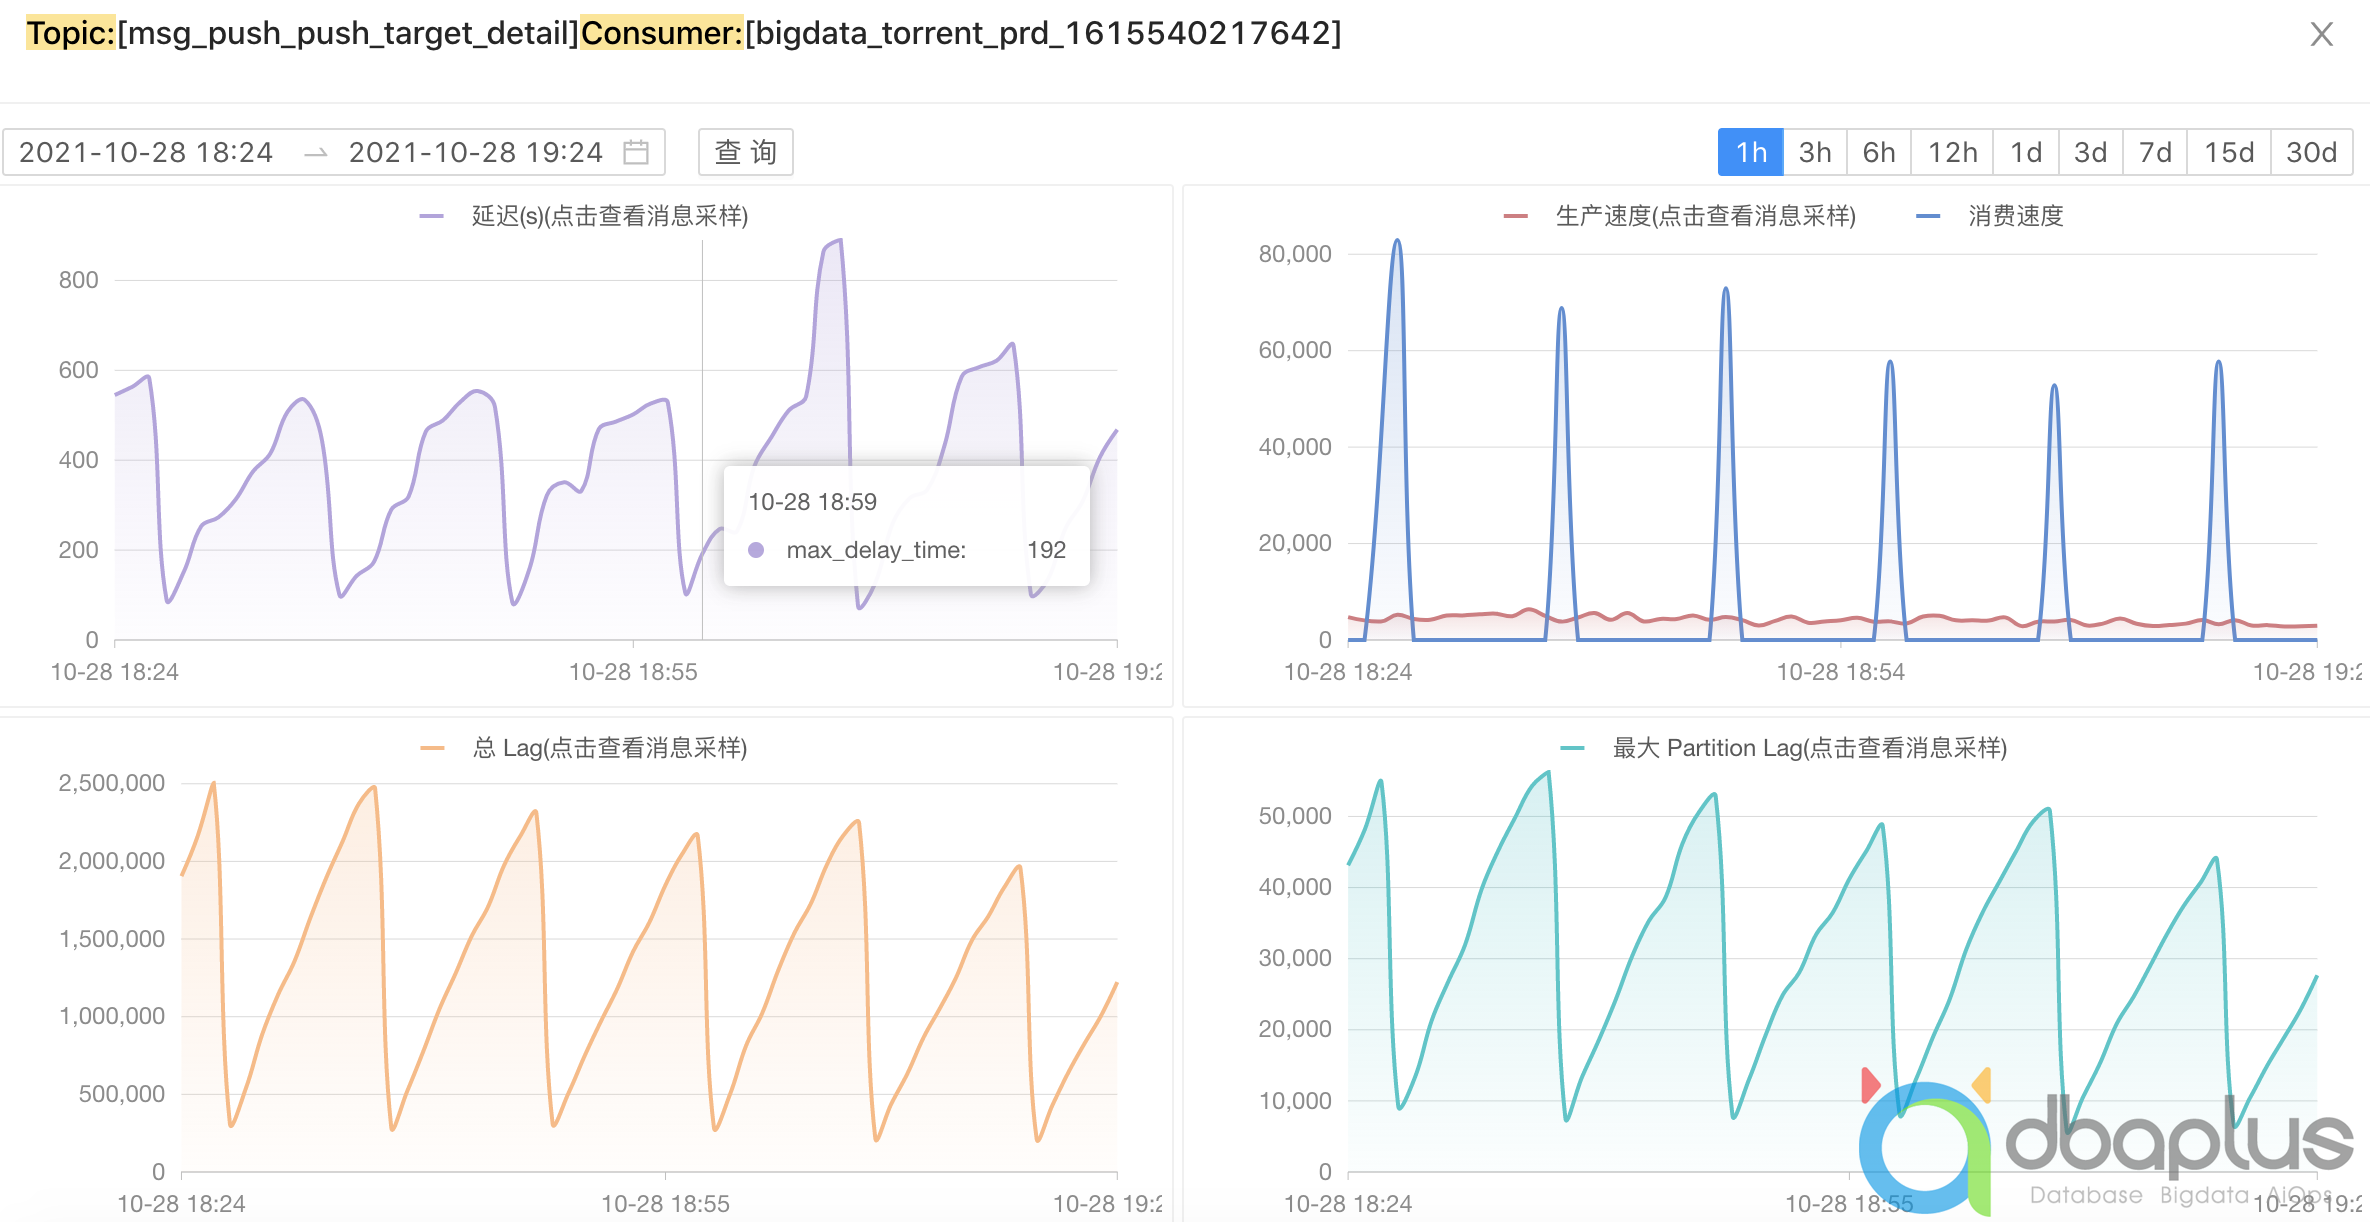Image resolution: width=2370 pixels, height=1222 pixels.
Task: Click the 10-28 18:55 label on delay chart axis
Action: tap(633, 672)
